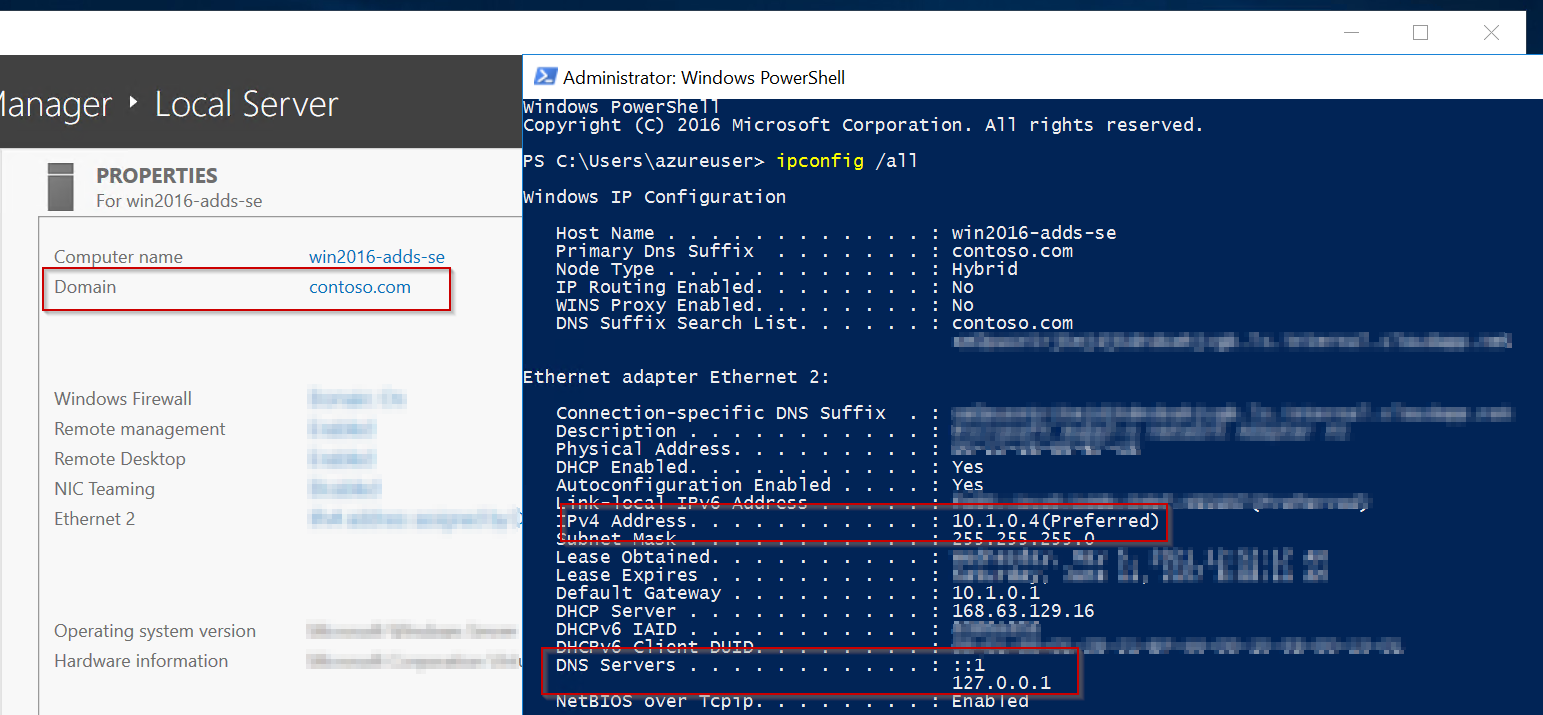Screen dimensions: 1543x715
Task: Click the server icon beside PROPERTIES heading
Action: (x=61, y=186)
